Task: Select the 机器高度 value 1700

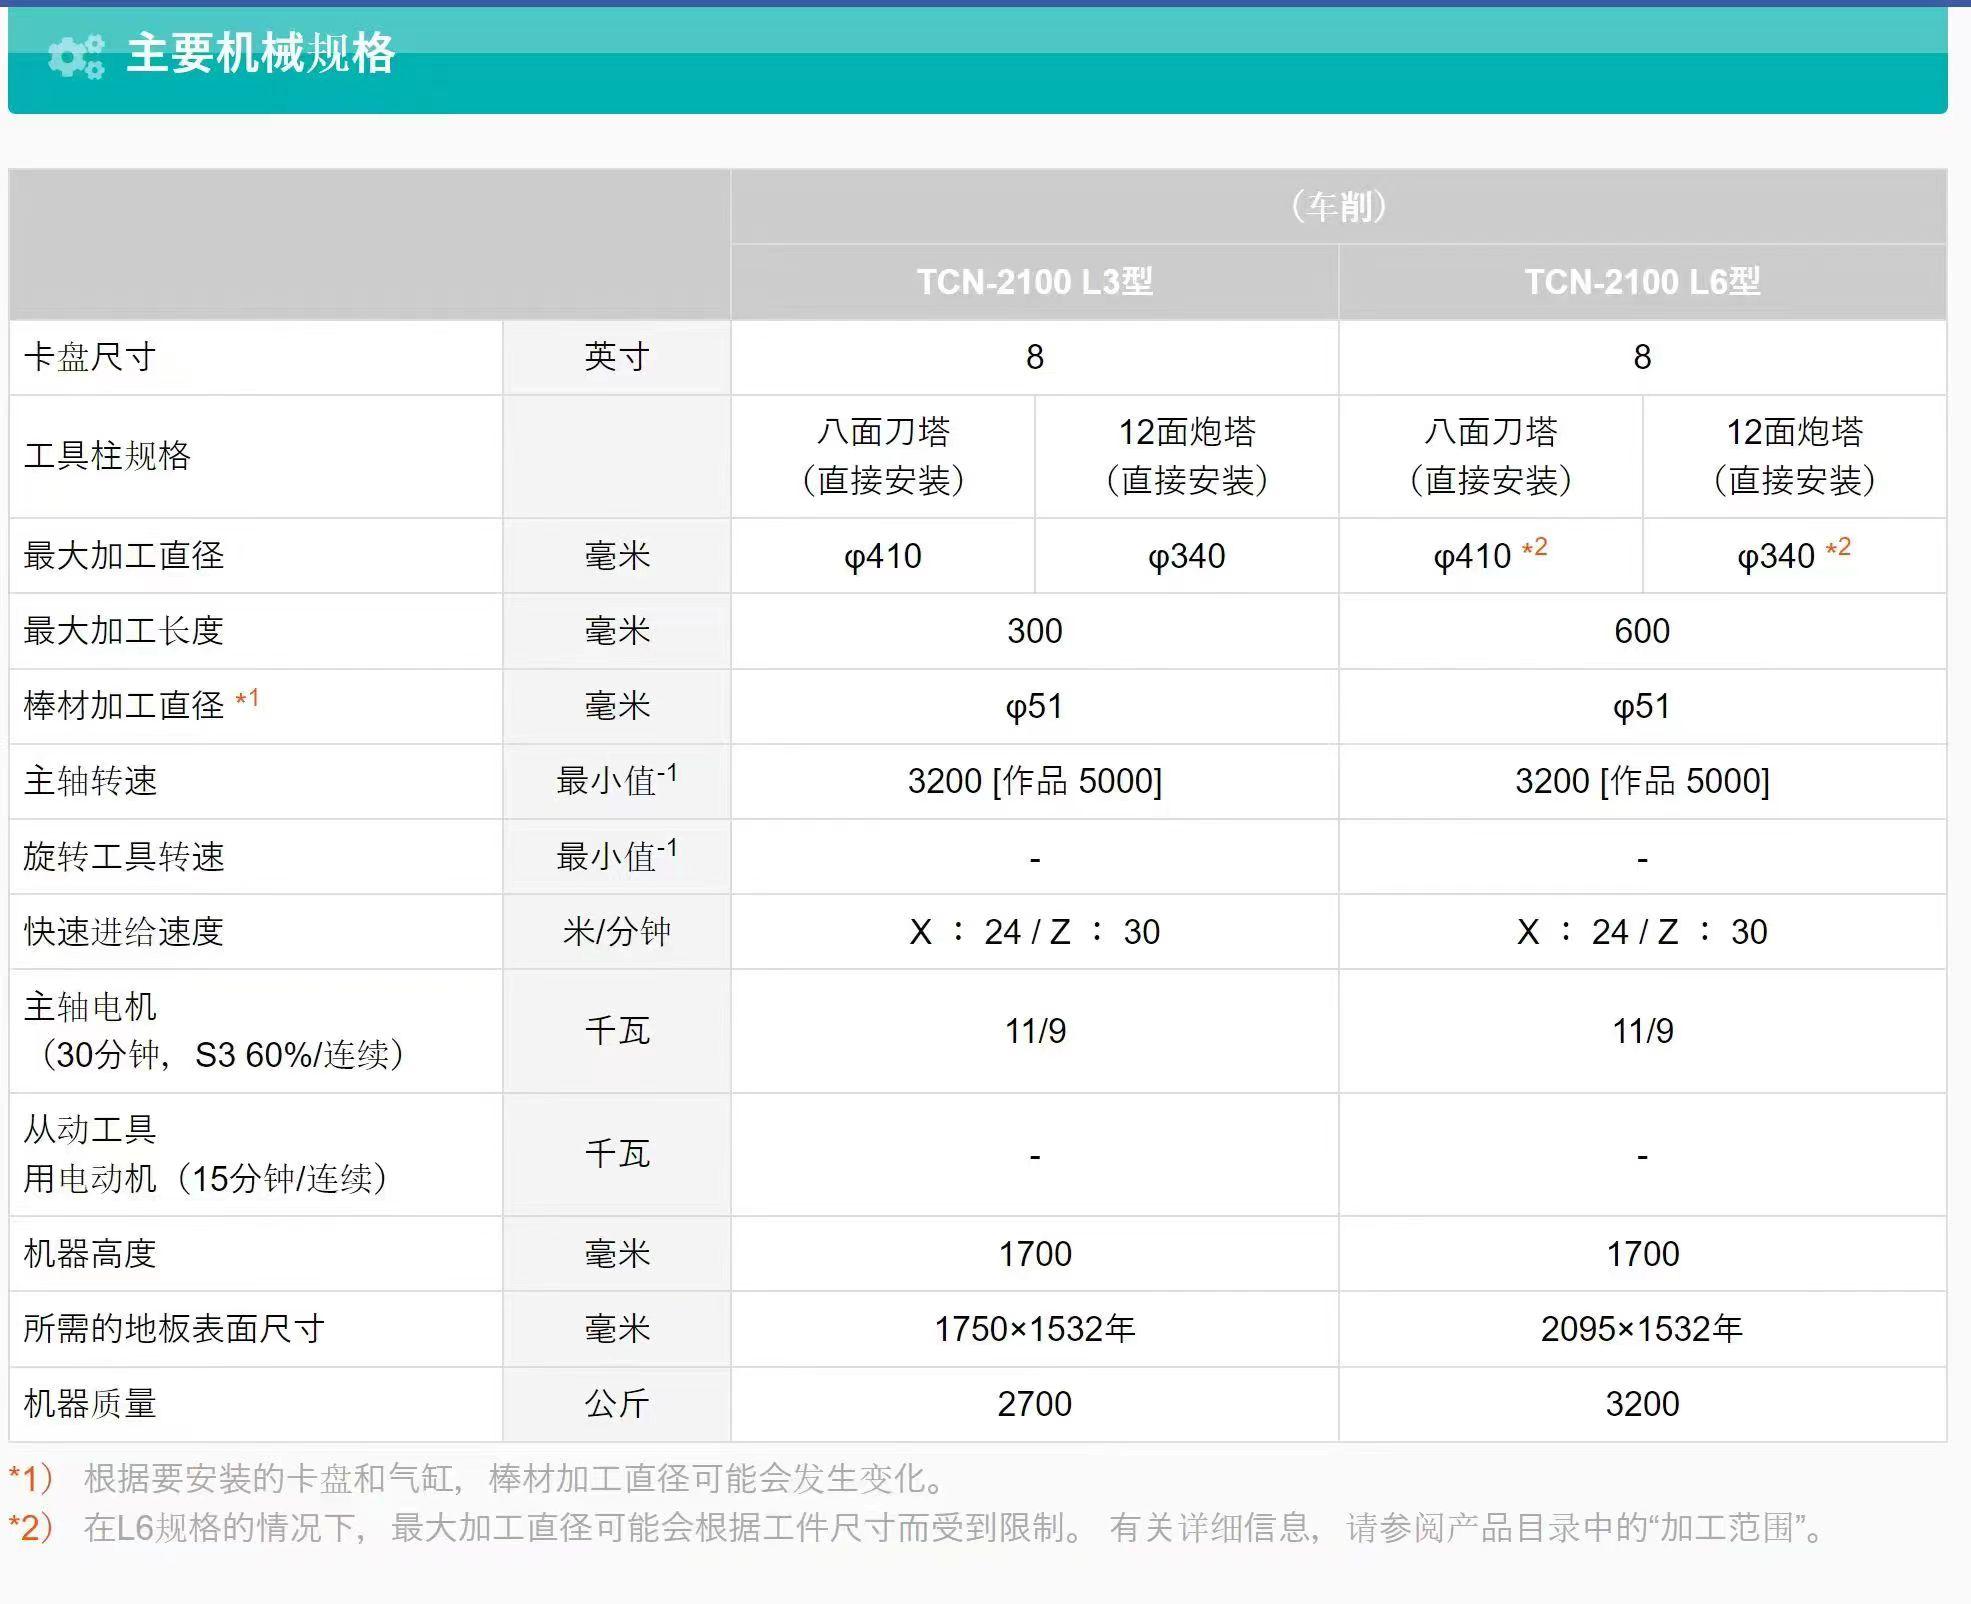Action: point(1035,1253)
